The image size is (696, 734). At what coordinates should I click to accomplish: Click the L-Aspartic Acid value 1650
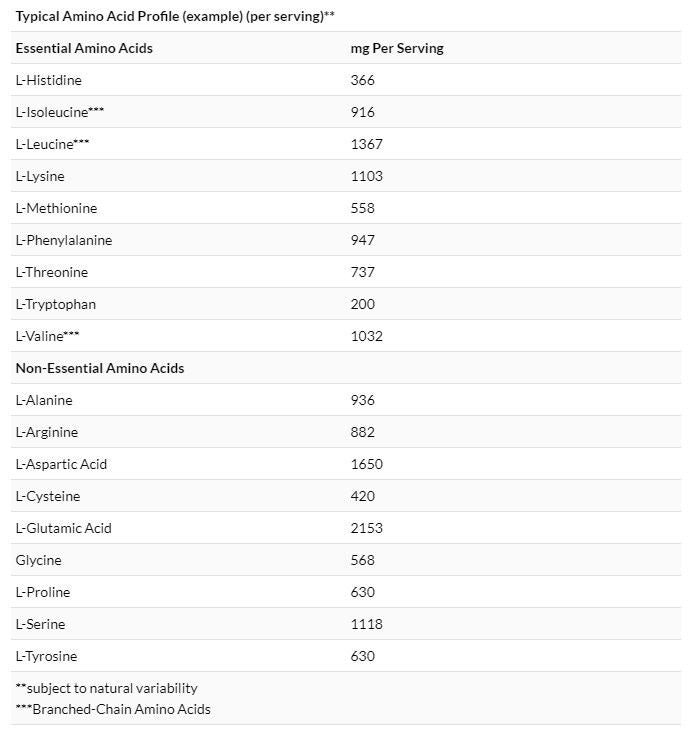point(367,464)
